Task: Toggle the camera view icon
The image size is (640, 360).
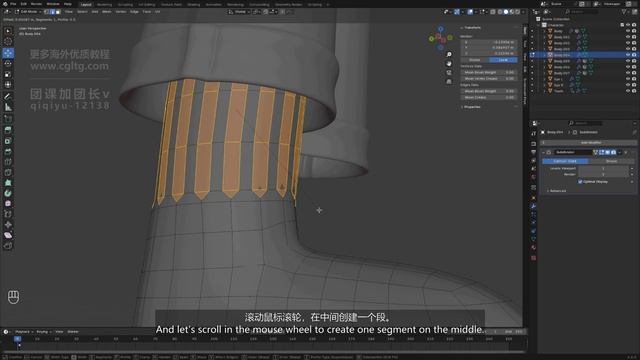Action: tap(449, 73)
